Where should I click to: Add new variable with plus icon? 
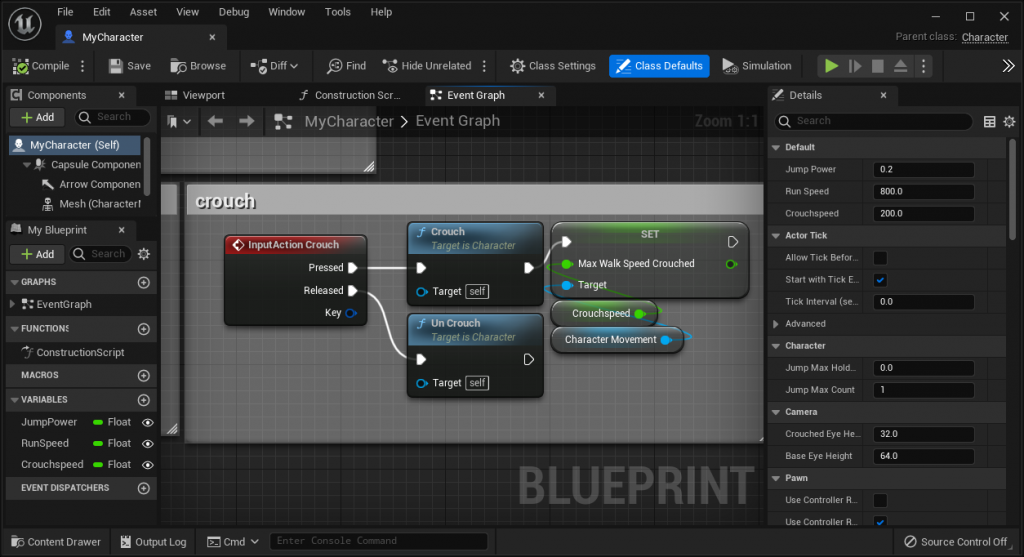(144, 400)
